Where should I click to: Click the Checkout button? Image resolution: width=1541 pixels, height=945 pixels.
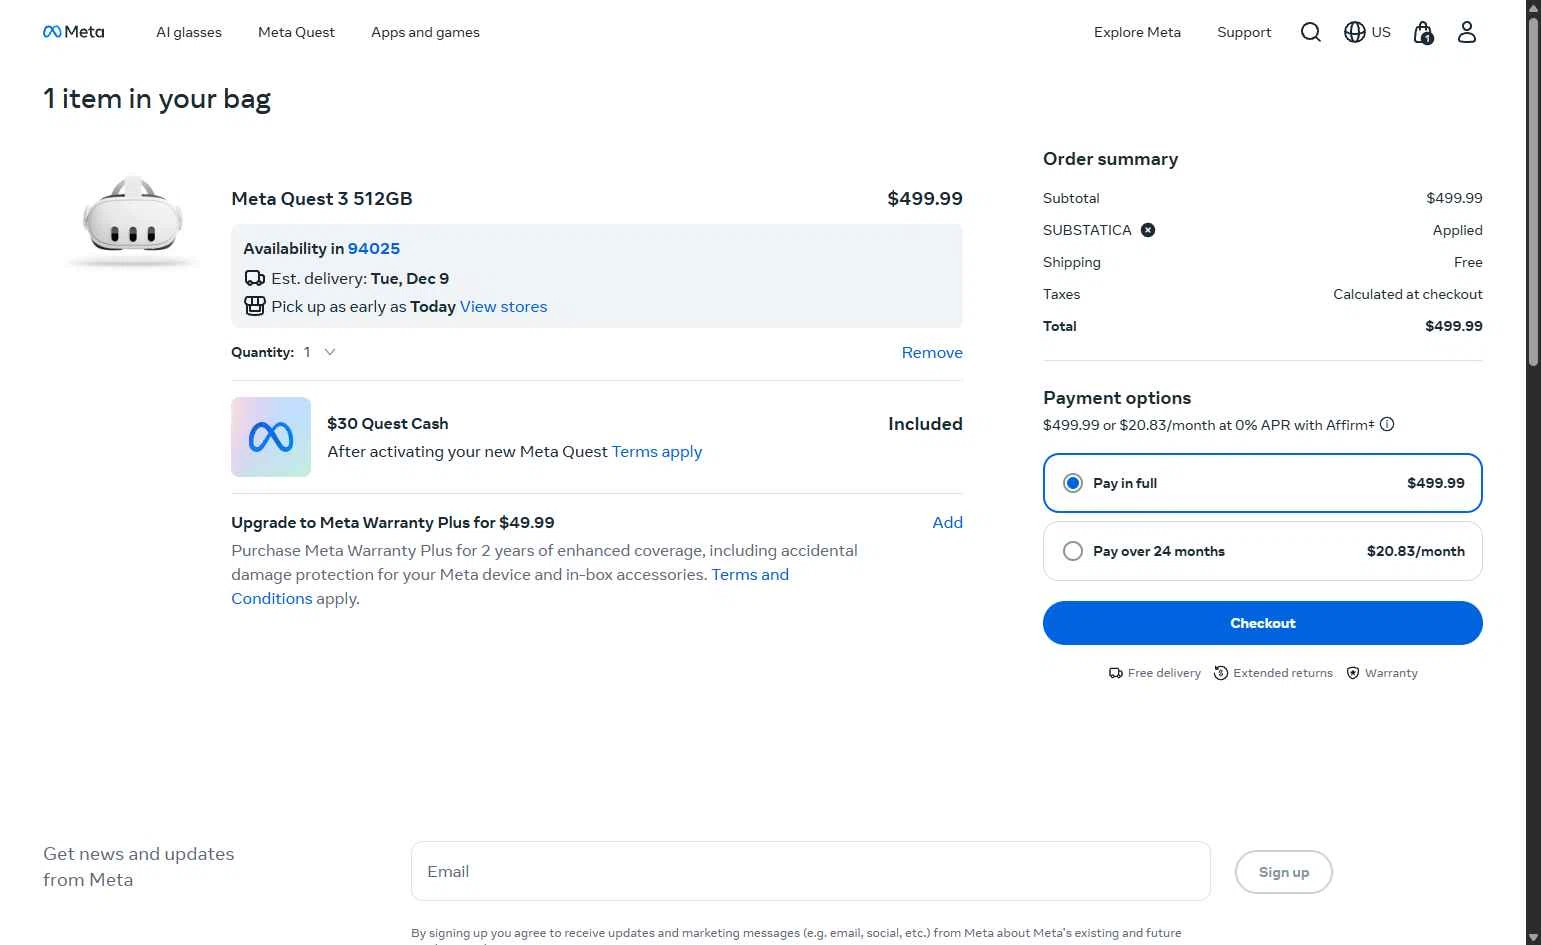(1262, 623)
